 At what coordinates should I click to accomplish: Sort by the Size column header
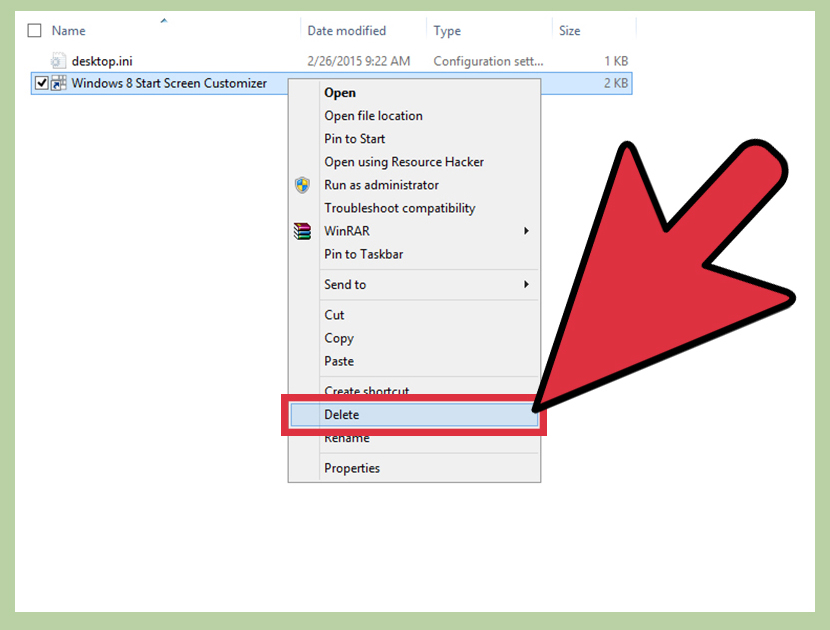[570, 31]
